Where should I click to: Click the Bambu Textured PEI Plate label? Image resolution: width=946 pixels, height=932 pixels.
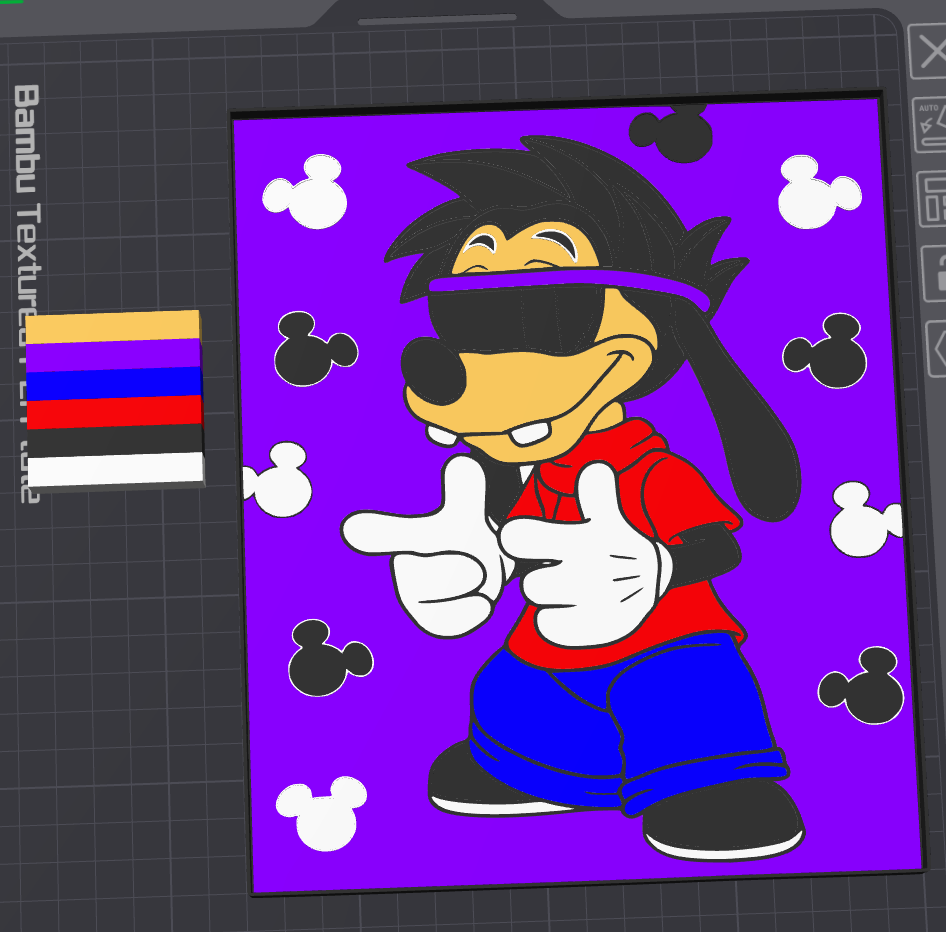click(x=27, y=290)
